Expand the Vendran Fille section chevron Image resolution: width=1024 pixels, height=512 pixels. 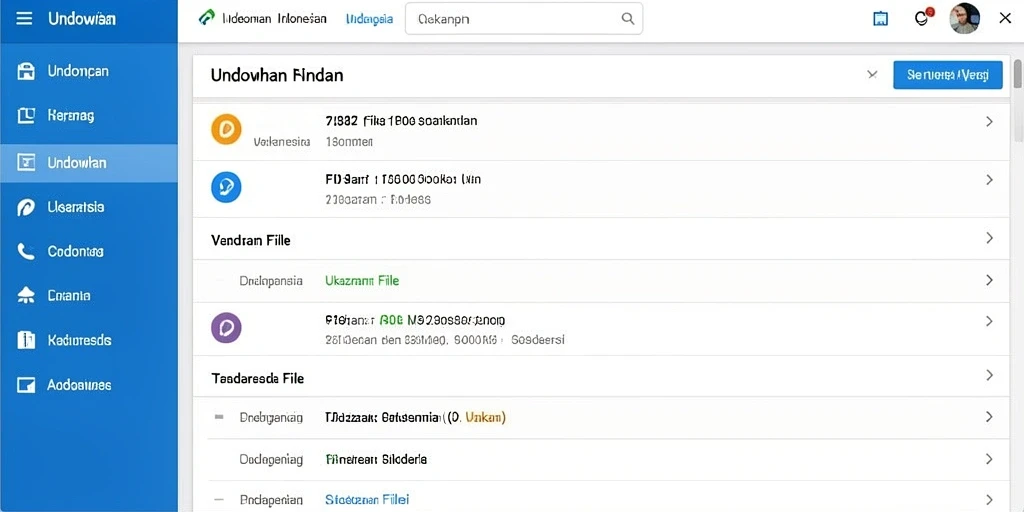click(989, 238)
